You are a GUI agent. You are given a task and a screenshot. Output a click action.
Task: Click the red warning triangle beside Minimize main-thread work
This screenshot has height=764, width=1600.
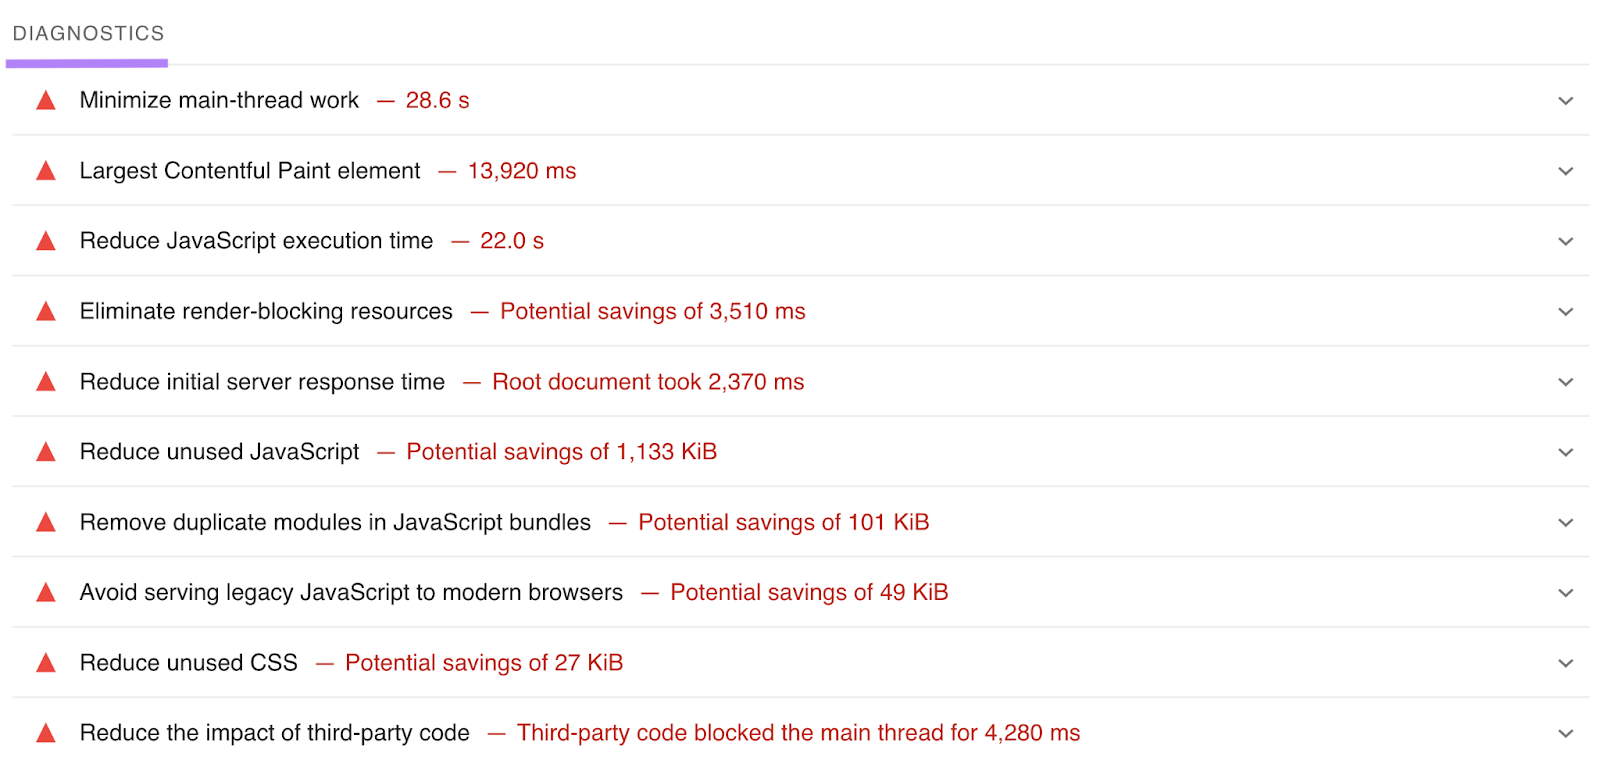point(46,100)
